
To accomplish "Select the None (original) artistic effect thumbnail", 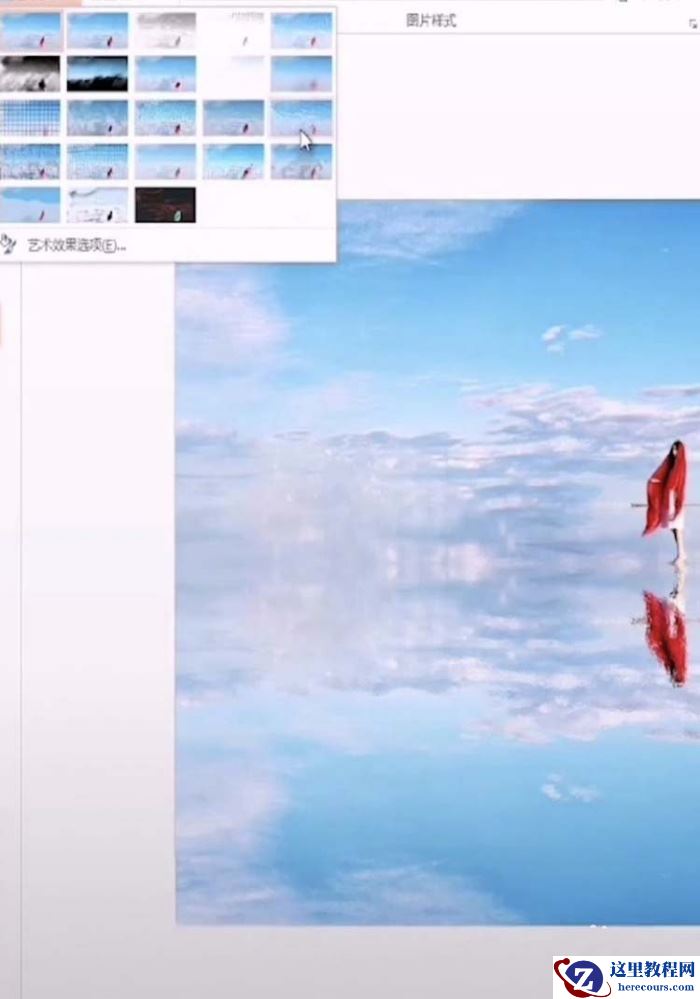I will [30, 31].
